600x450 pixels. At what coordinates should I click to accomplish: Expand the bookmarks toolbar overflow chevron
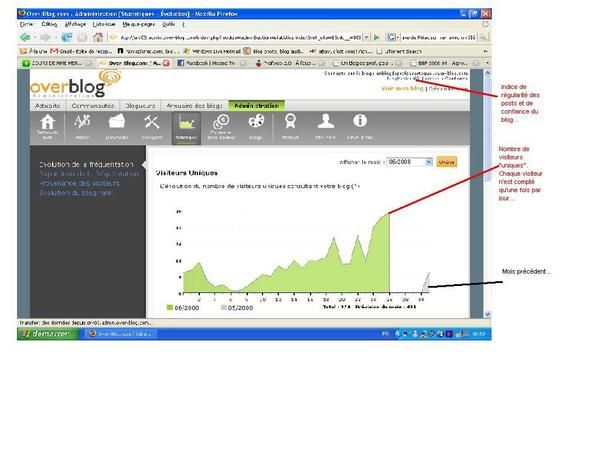coord(486,51)
